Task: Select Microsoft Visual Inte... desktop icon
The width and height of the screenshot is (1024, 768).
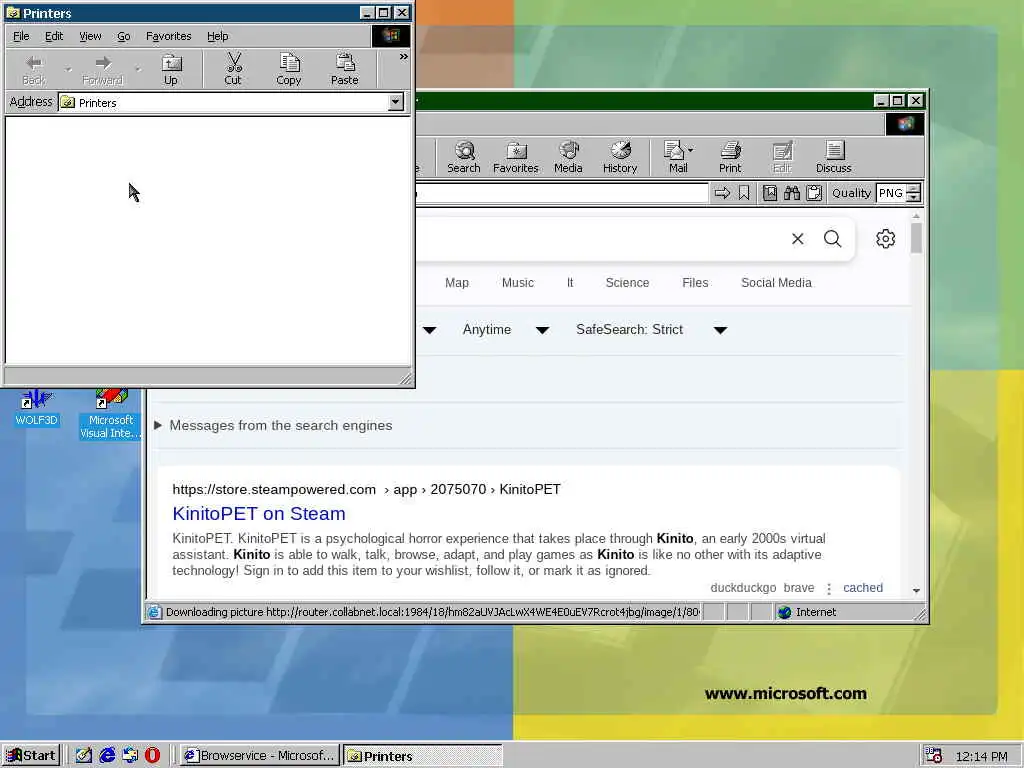Action: tap(110, 414)
